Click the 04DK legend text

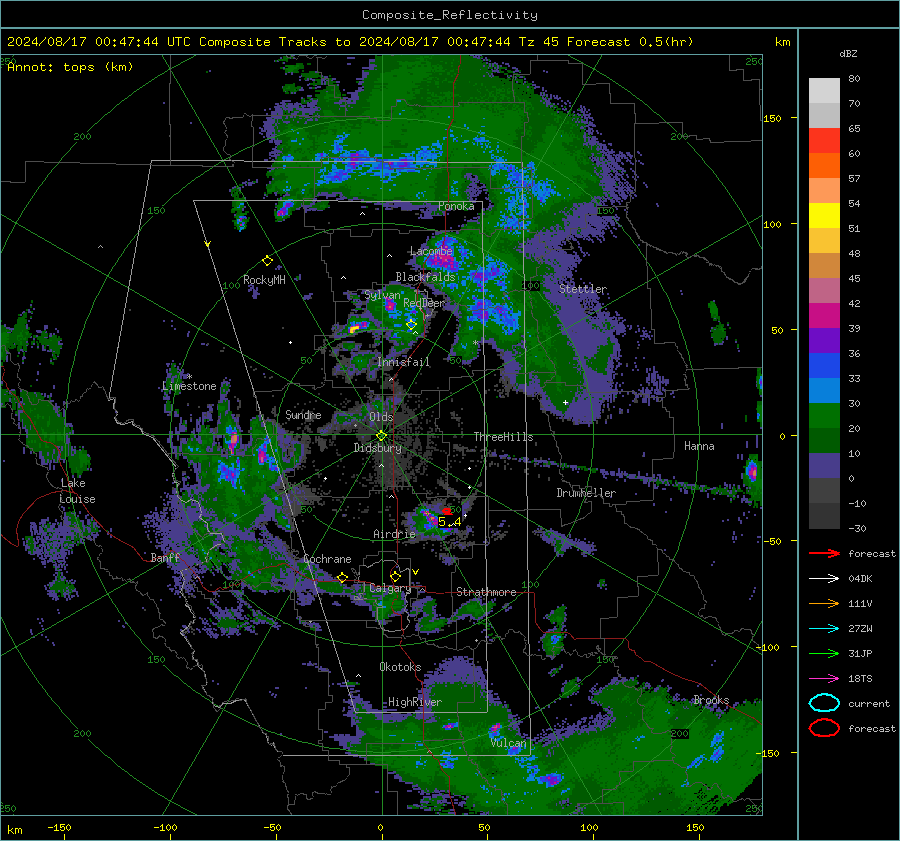coord(860,578)
